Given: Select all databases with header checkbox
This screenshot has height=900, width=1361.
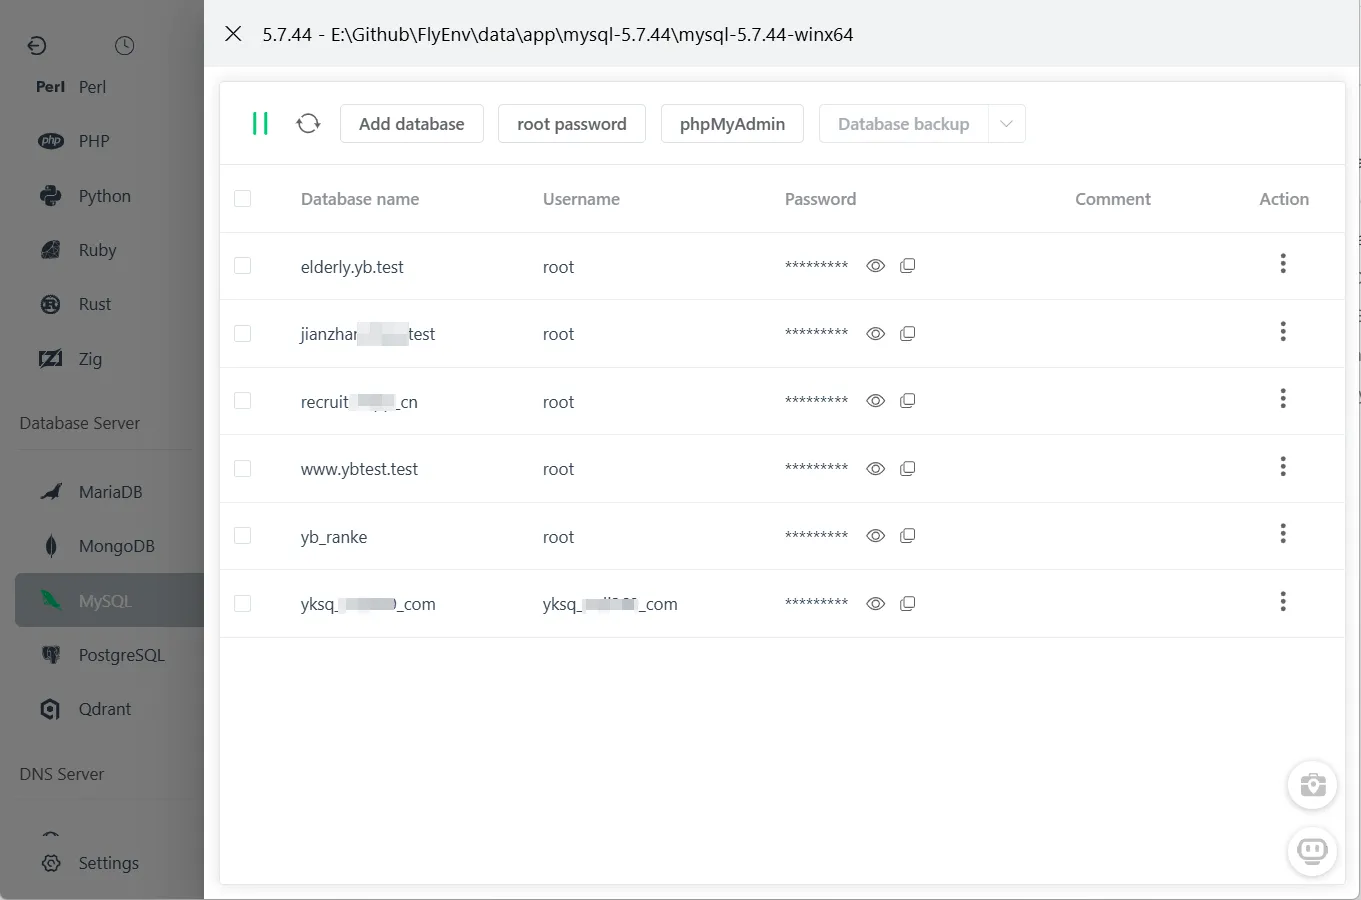Looking at the screenshot, I should click(242, 198).
